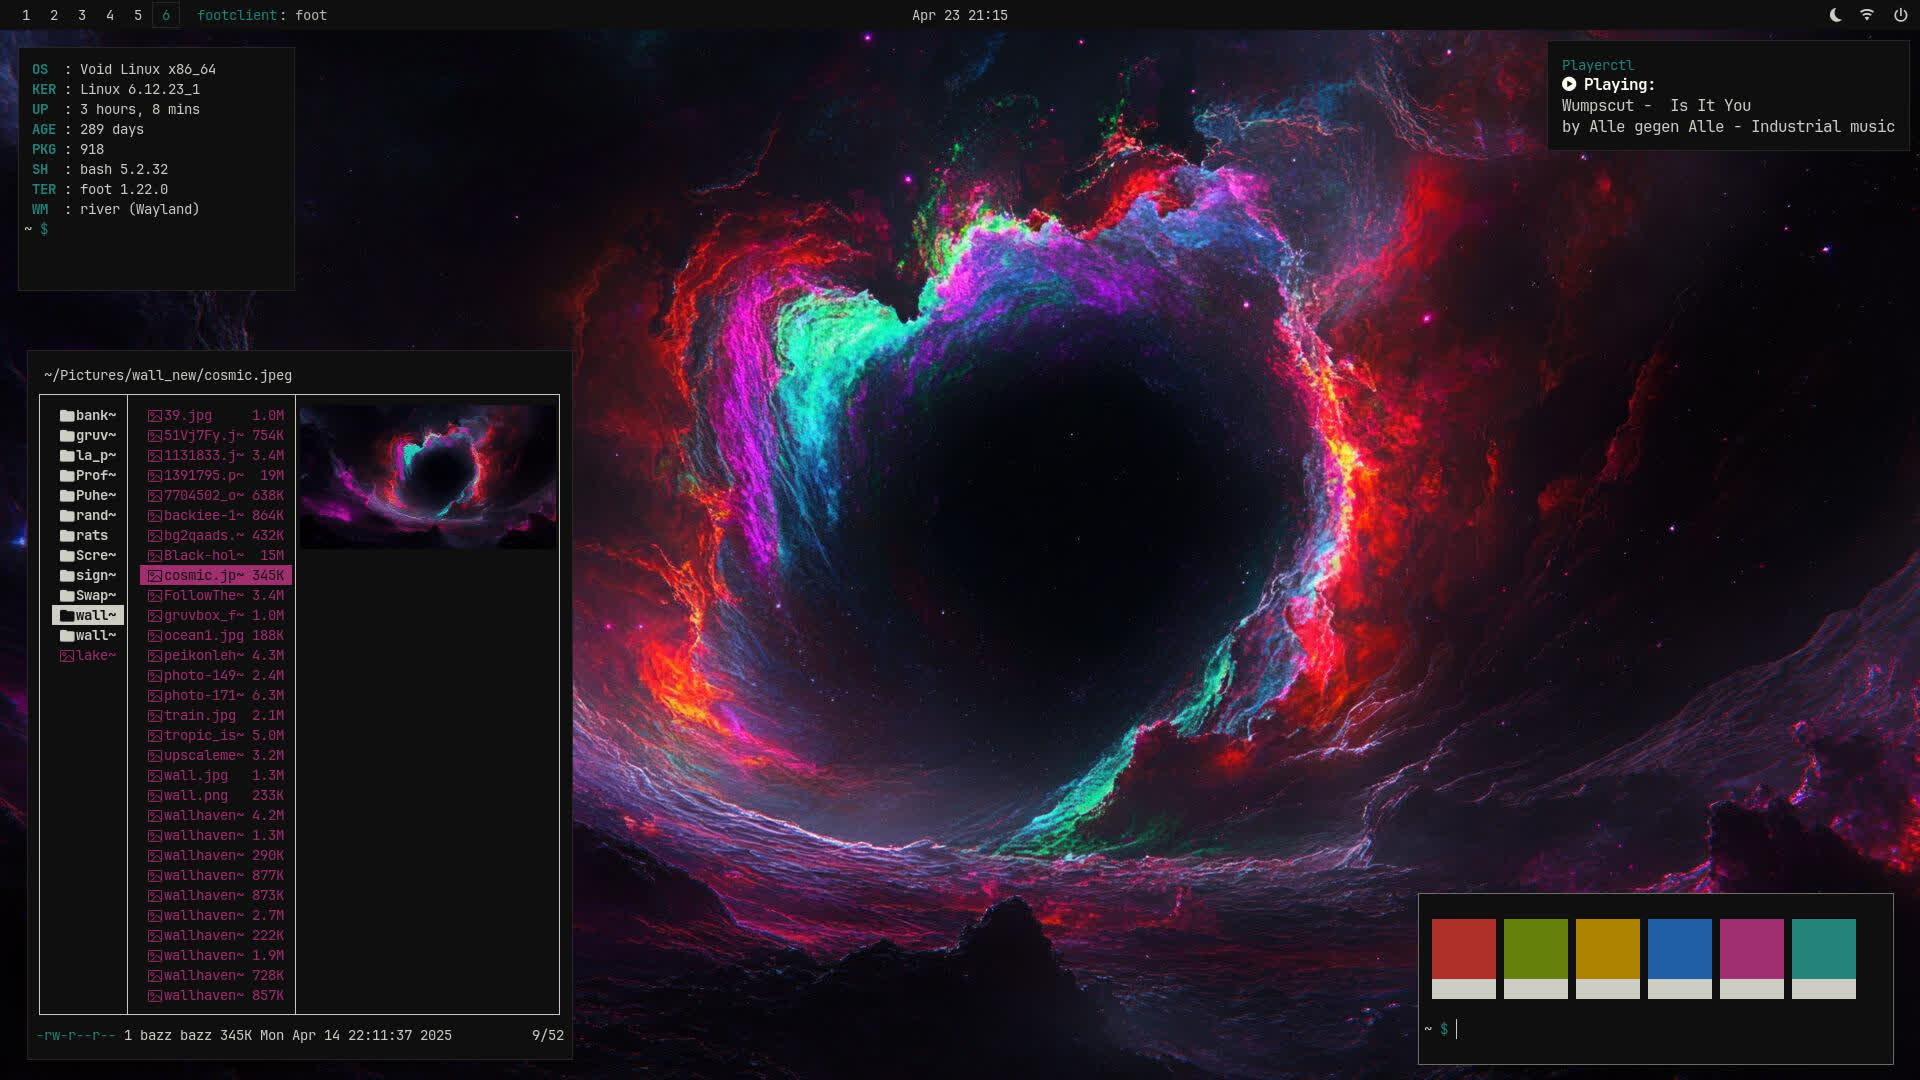Screen dimensions: 1920x1080
Task: Click the blue color swatch
Action: click(x=1679, y=949)
